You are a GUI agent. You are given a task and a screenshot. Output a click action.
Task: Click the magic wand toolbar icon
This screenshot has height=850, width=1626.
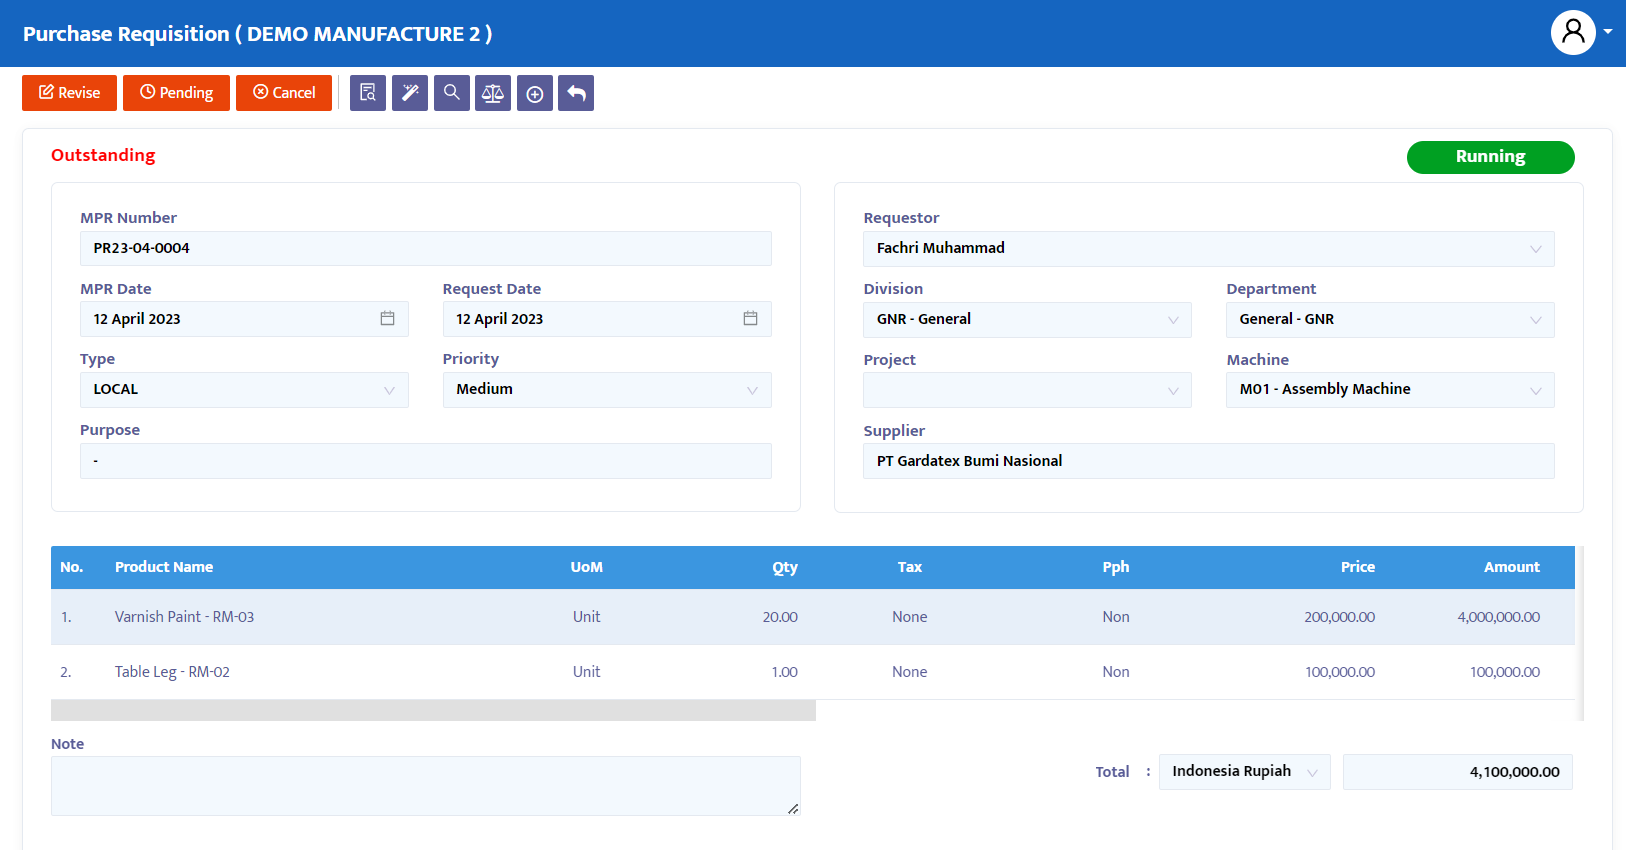pyautogui.click(x=410, y=93)
